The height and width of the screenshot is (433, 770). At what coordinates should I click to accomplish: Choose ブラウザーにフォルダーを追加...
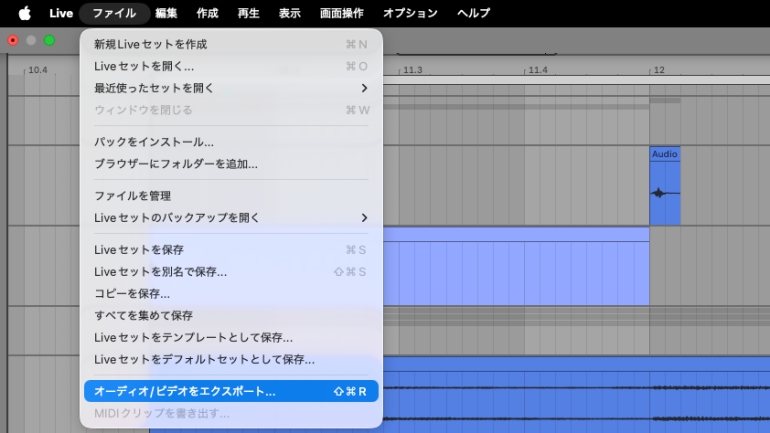(x=231, y=164)
